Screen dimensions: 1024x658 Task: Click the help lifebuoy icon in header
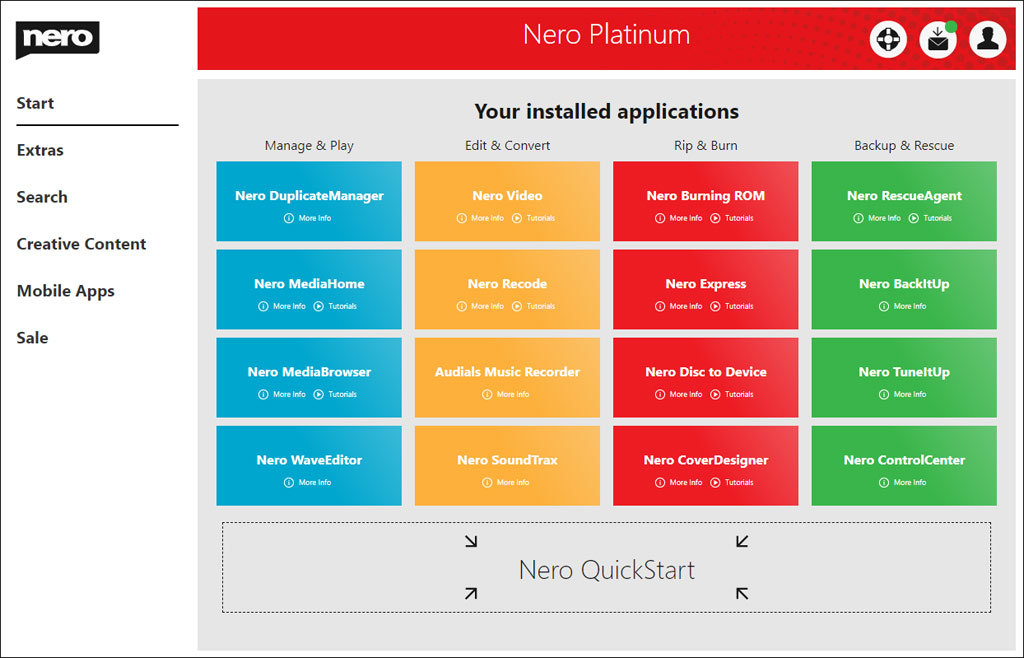(887, 39)
